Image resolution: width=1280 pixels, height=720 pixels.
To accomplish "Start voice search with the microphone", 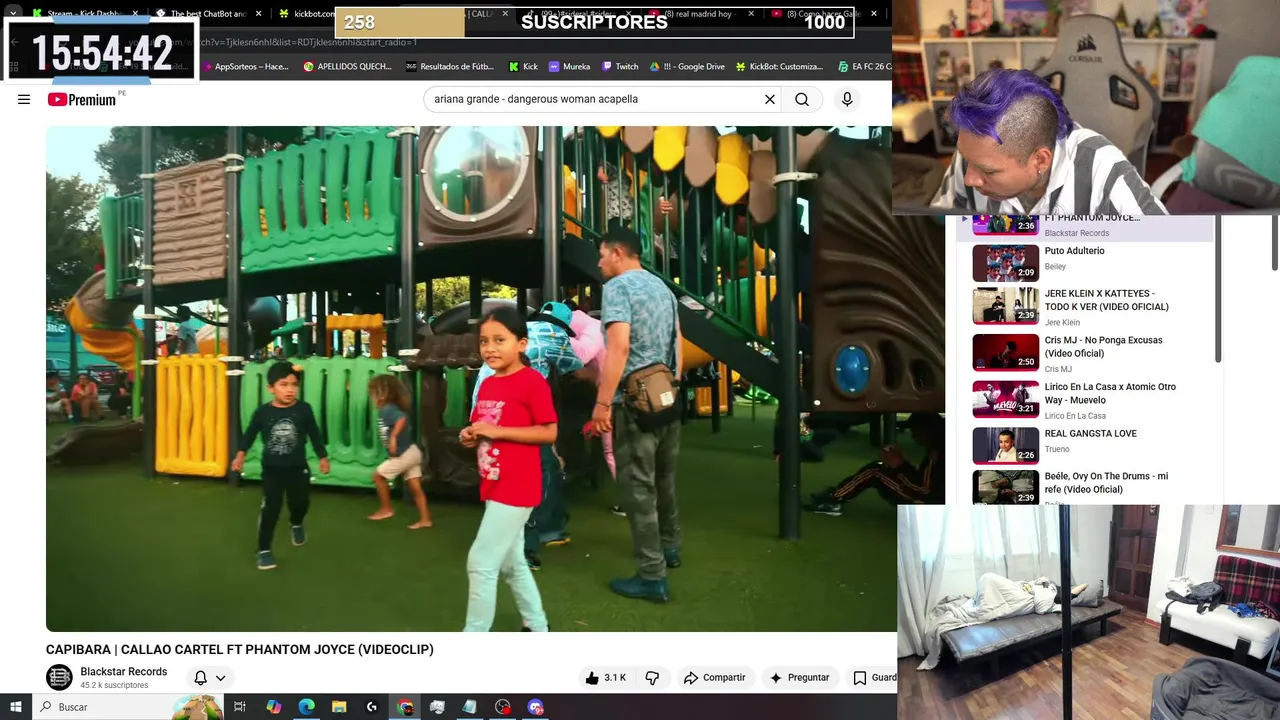I will (x=847, y=99).
